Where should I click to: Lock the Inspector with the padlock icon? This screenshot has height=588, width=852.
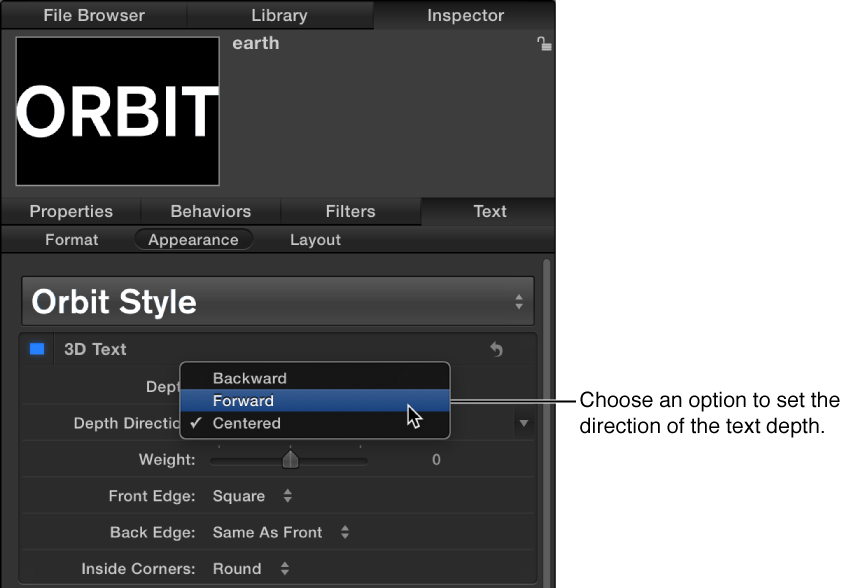point(543,44)
